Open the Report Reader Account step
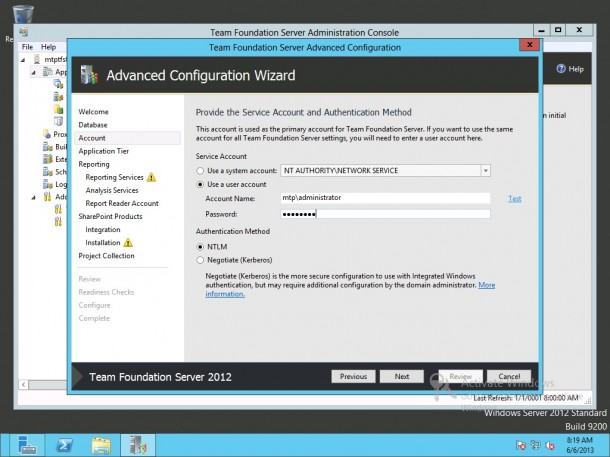This screenshot has height=457, width=610. [122, 203]
